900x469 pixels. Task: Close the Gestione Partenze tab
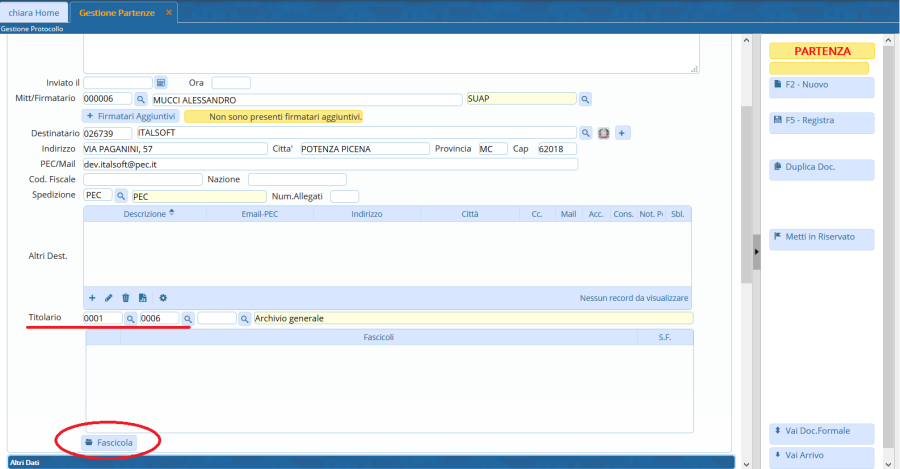[169, 12]
